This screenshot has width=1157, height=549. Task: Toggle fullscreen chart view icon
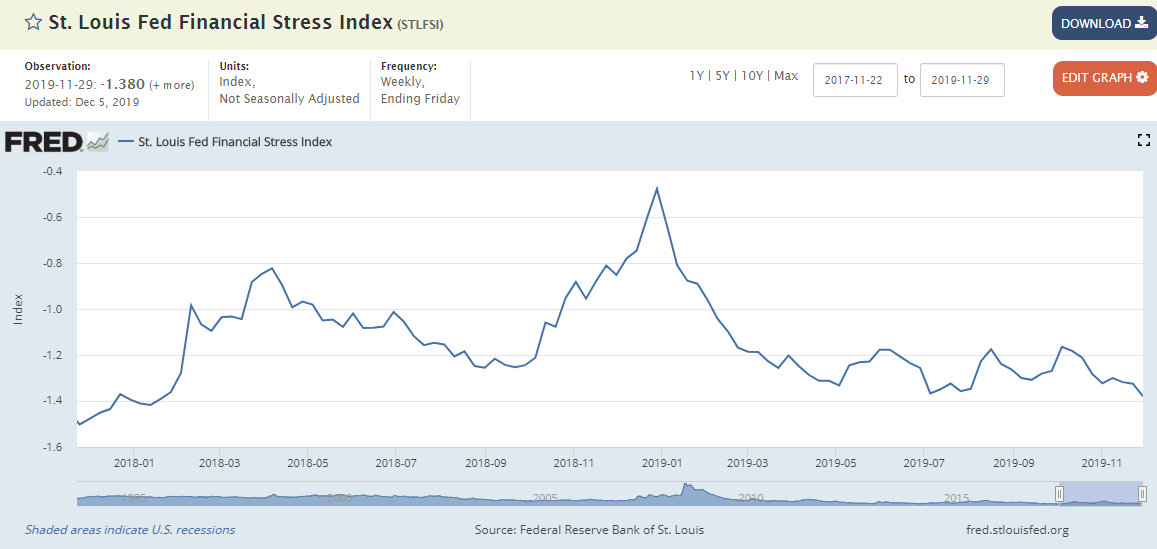1144,140
